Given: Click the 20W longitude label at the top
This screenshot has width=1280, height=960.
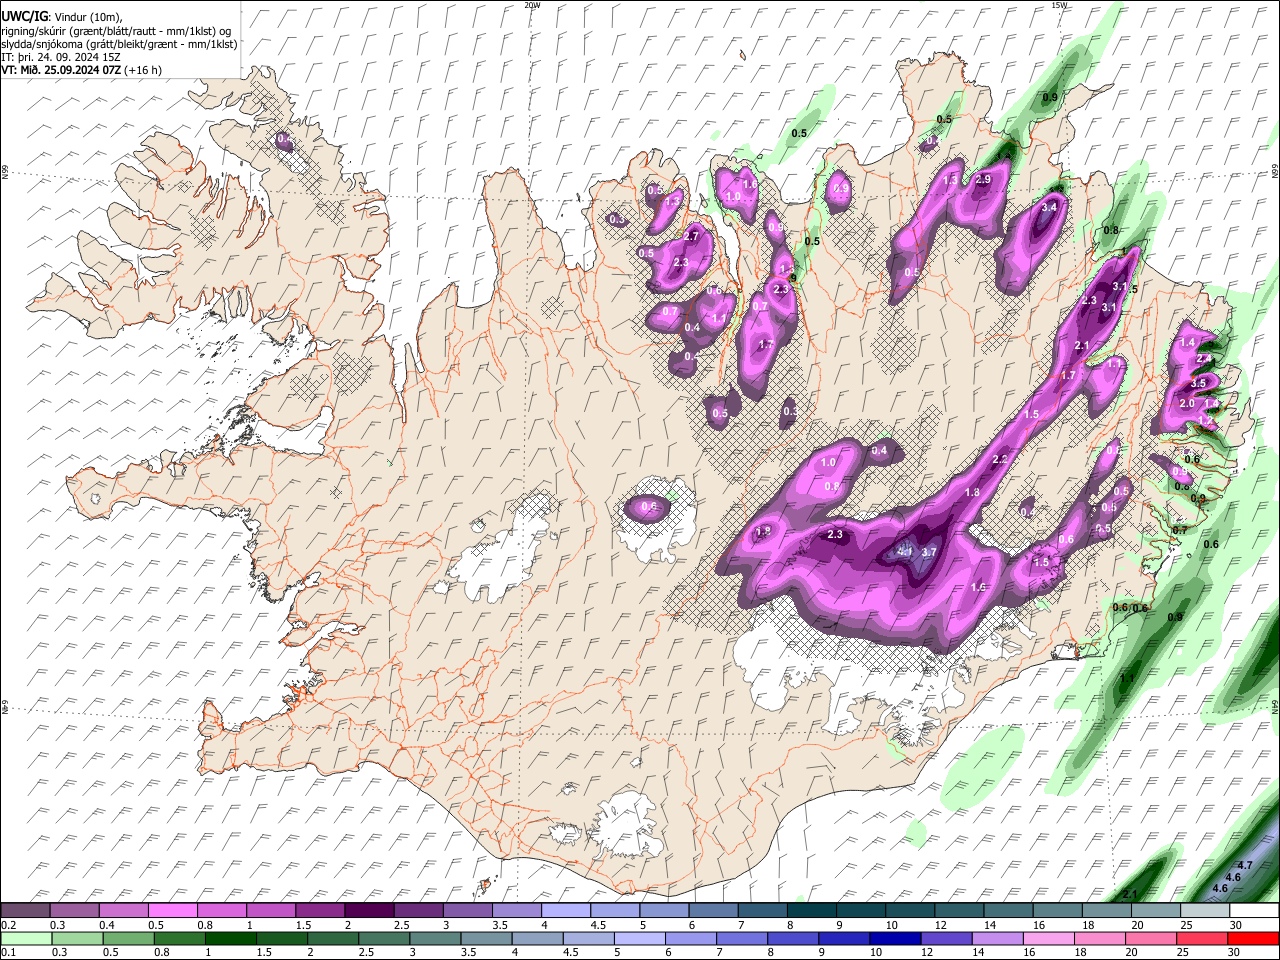Looking at the screenshot, I should (532, 5).
